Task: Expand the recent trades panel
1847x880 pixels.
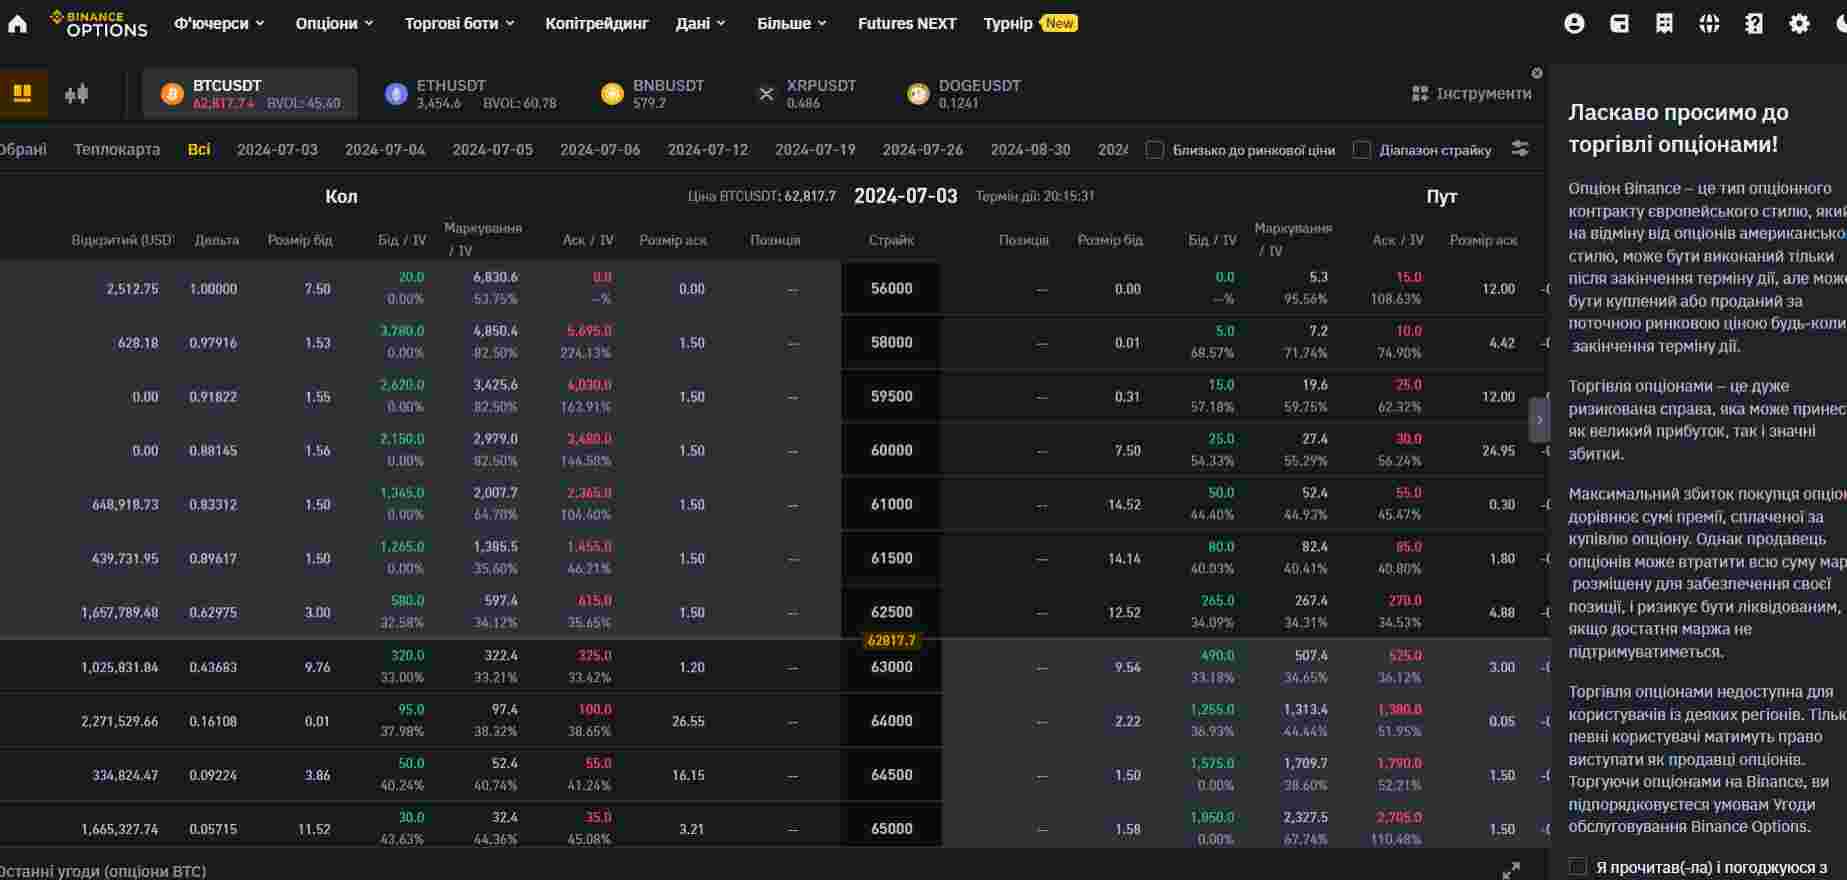Action: point(1511,870)
